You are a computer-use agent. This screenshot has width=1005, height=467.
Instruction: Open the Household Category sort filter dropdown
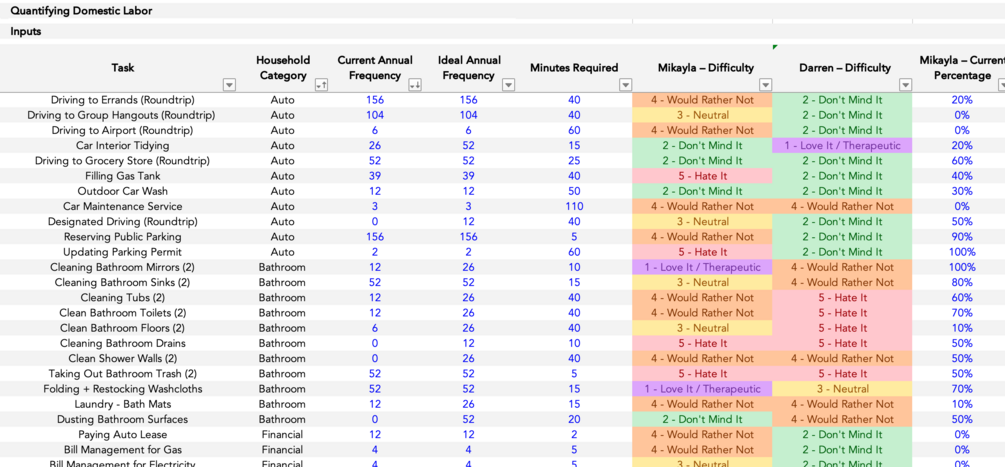coord(321,85)
